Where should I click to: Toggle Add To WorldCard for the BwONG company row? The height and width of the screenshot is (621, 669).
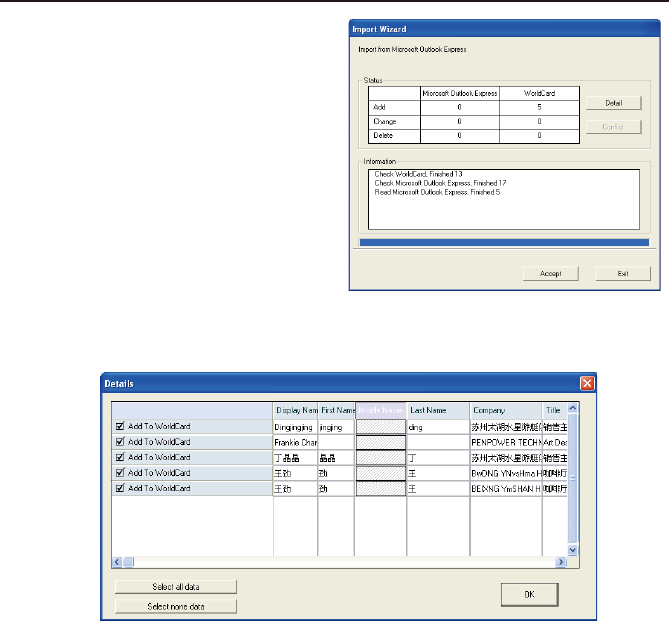[x=120, y=473]
